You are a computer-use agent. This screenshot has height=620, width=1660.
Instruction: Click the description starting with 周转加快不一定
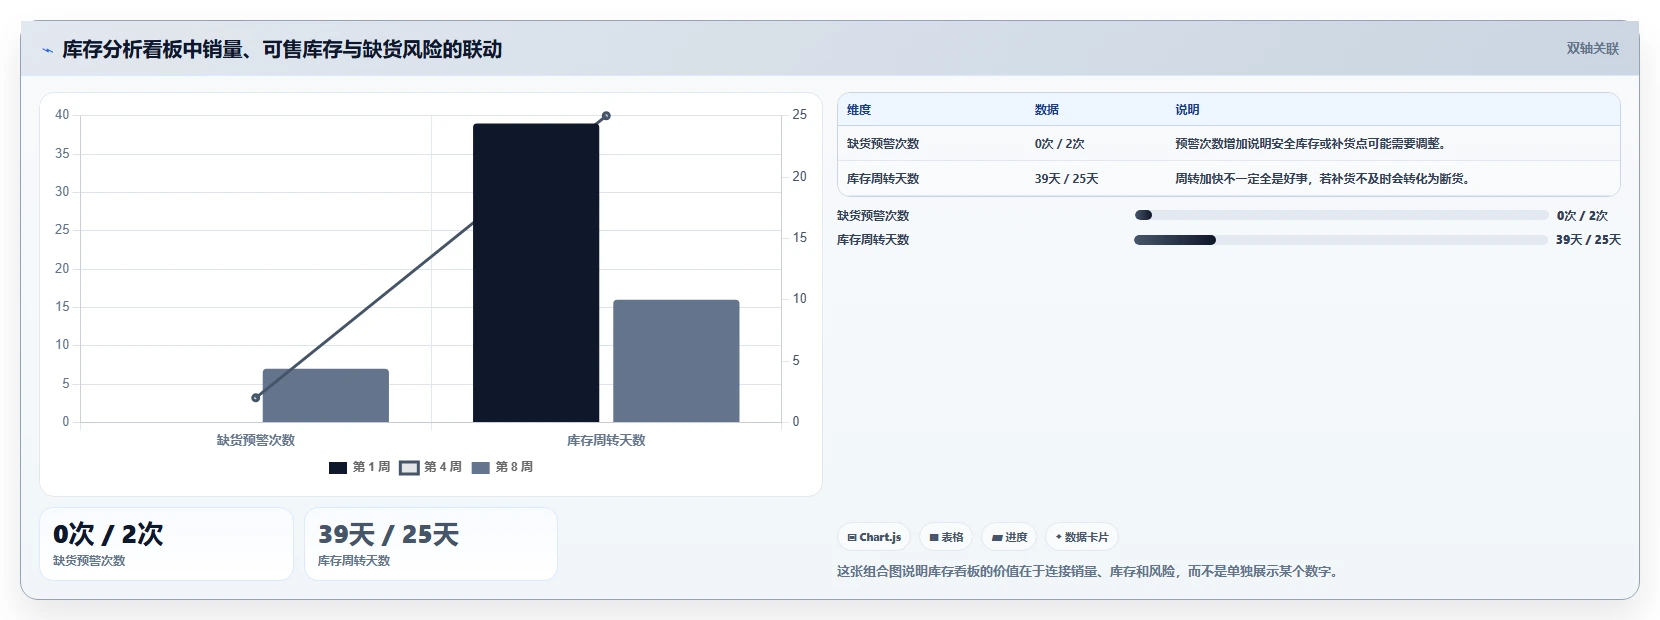[x=1323, y=179]
